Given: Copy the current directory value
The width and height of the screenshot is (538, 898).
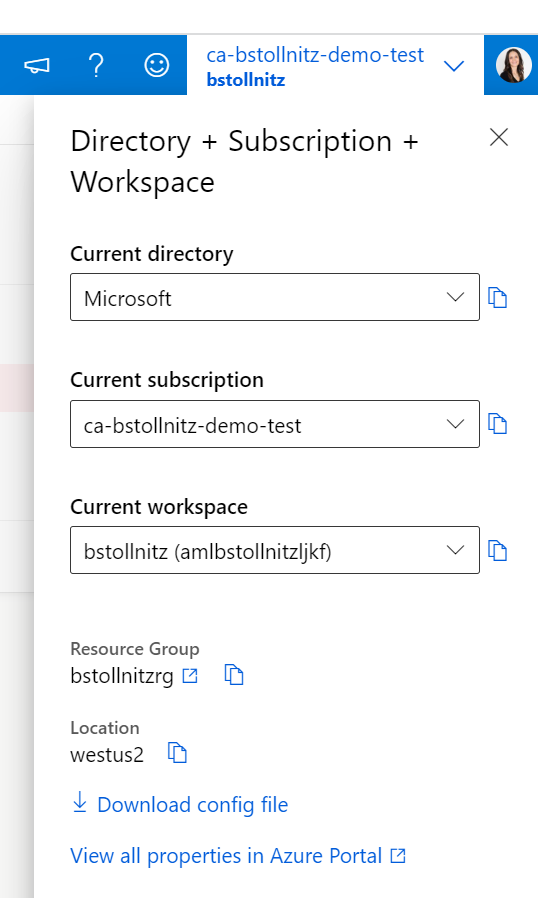Looking at the screenshot, I should click(497, 298).
